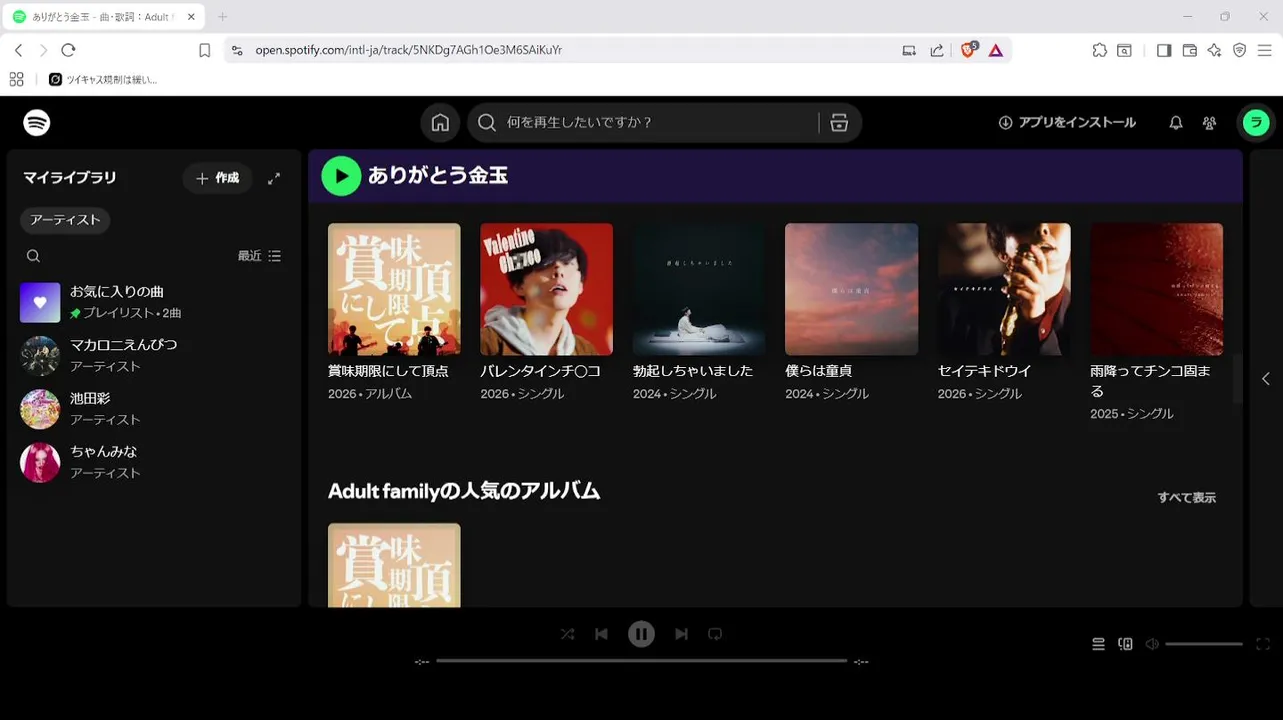Screen dimensions: 1283x720
Task: Open install app icon in address bar
Action: coord(909,50)
